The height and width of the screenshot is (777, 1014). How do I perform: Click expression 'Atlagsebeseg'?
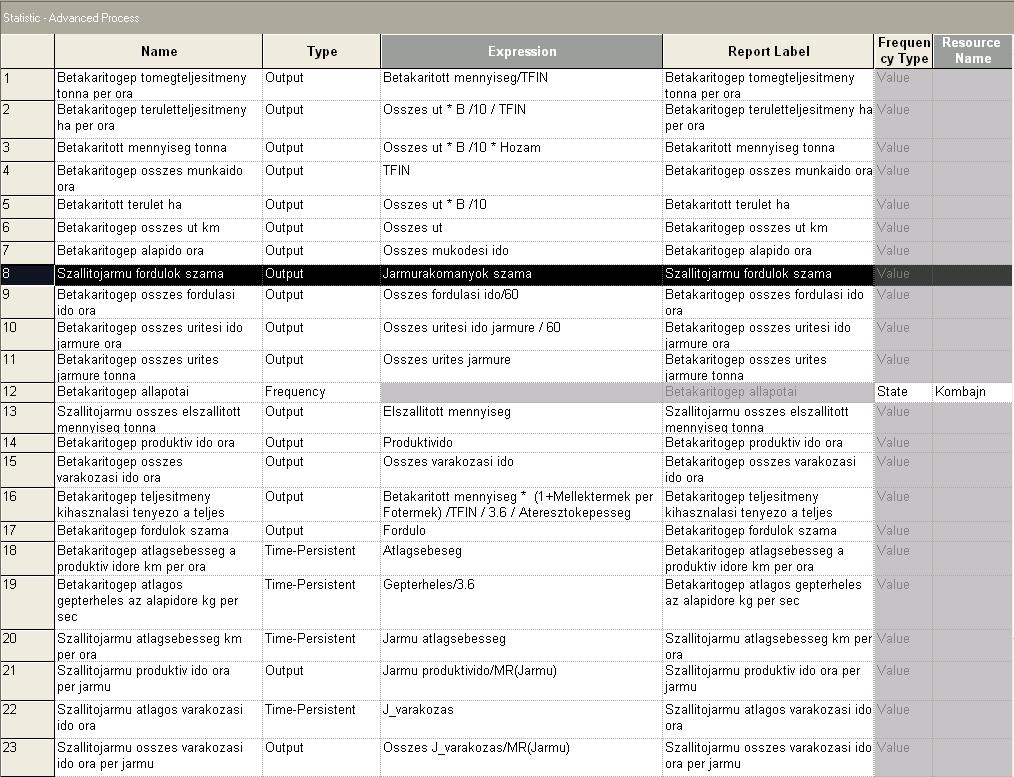click(x=521, y=559)
